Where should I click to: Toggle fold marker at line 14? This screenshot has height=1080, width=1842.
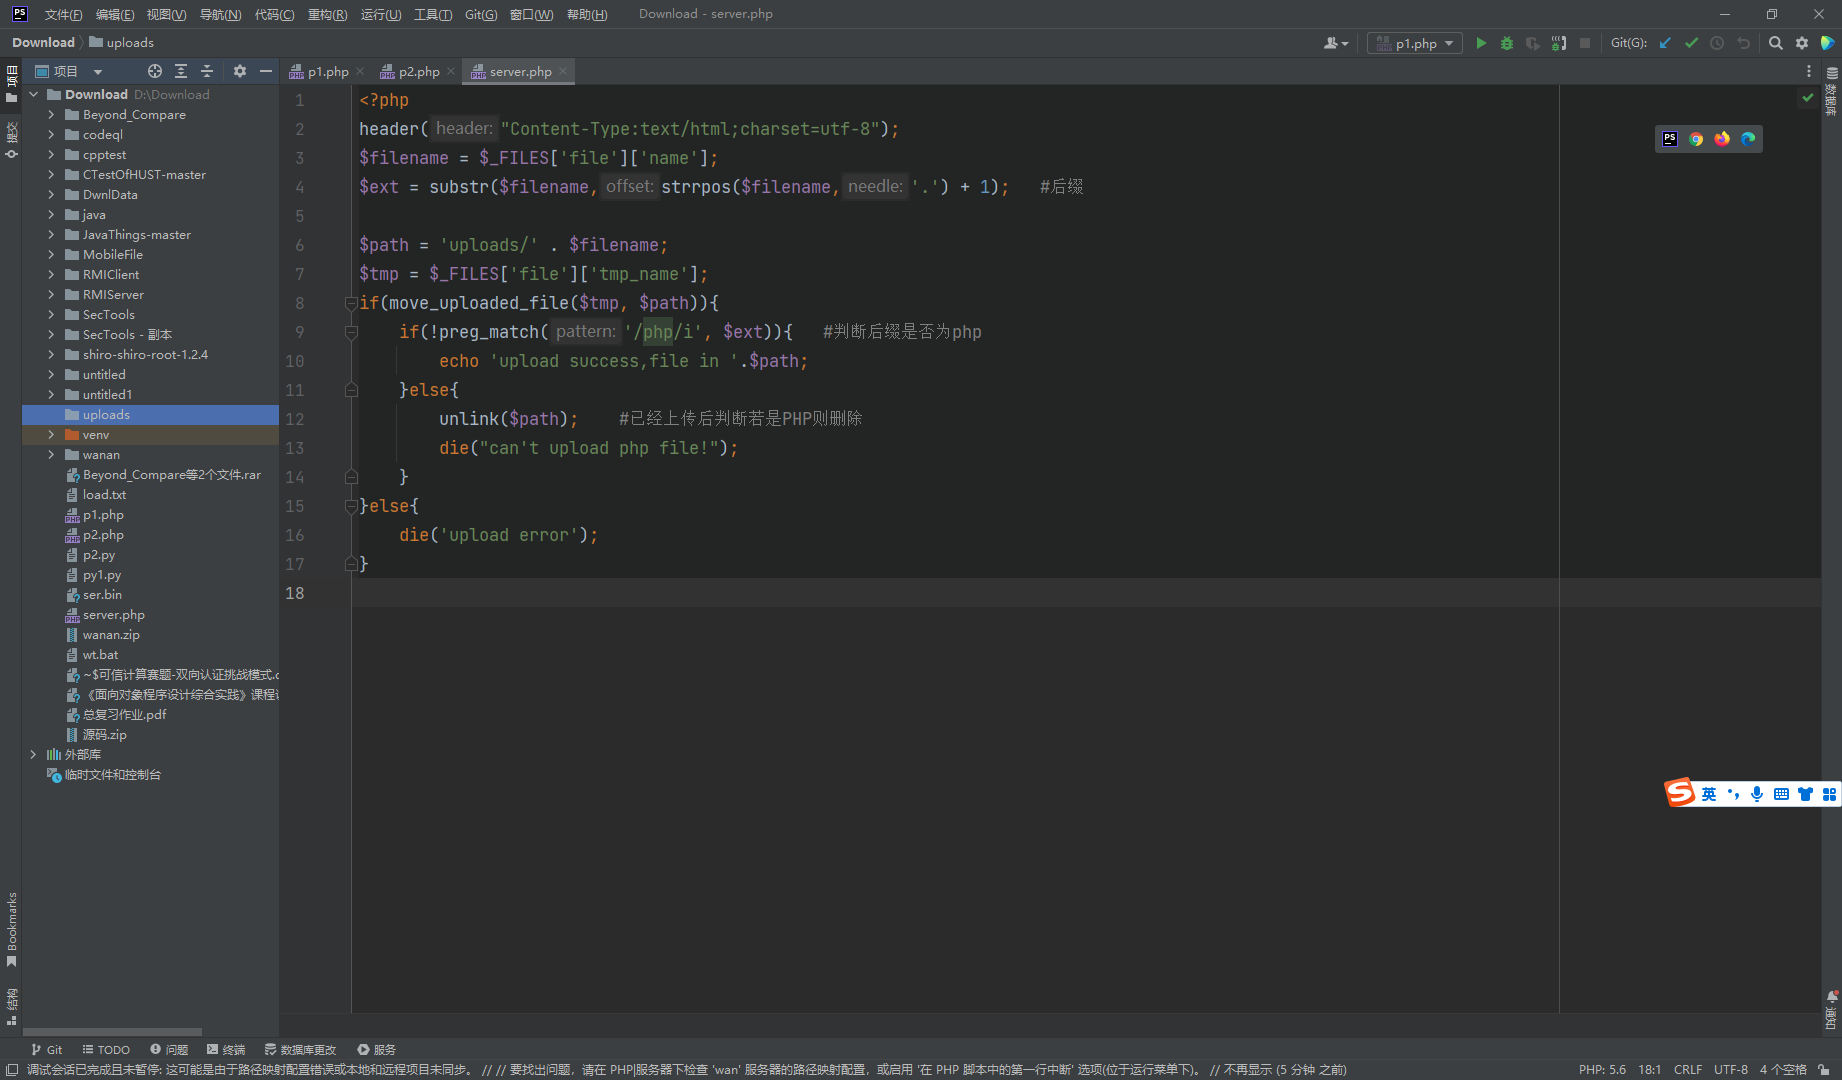351,477
